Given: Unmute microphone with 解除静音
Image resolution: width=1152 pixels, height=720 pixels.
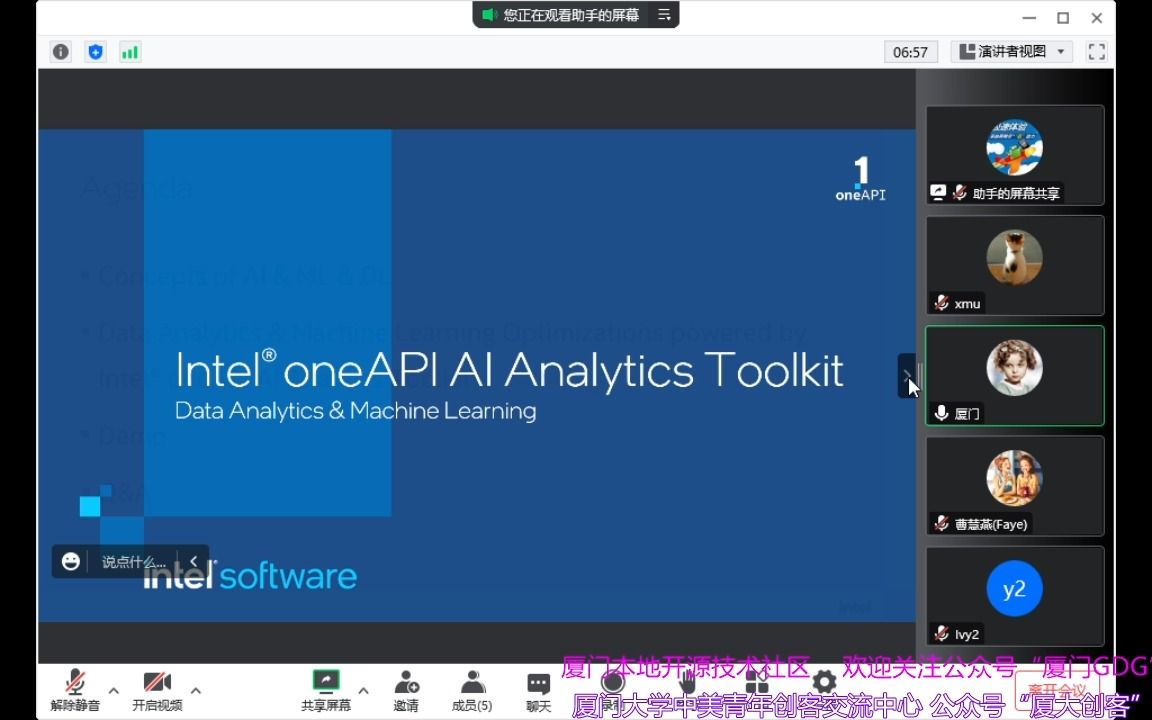Looking at the screenshot, I should (x=75, y=691).
